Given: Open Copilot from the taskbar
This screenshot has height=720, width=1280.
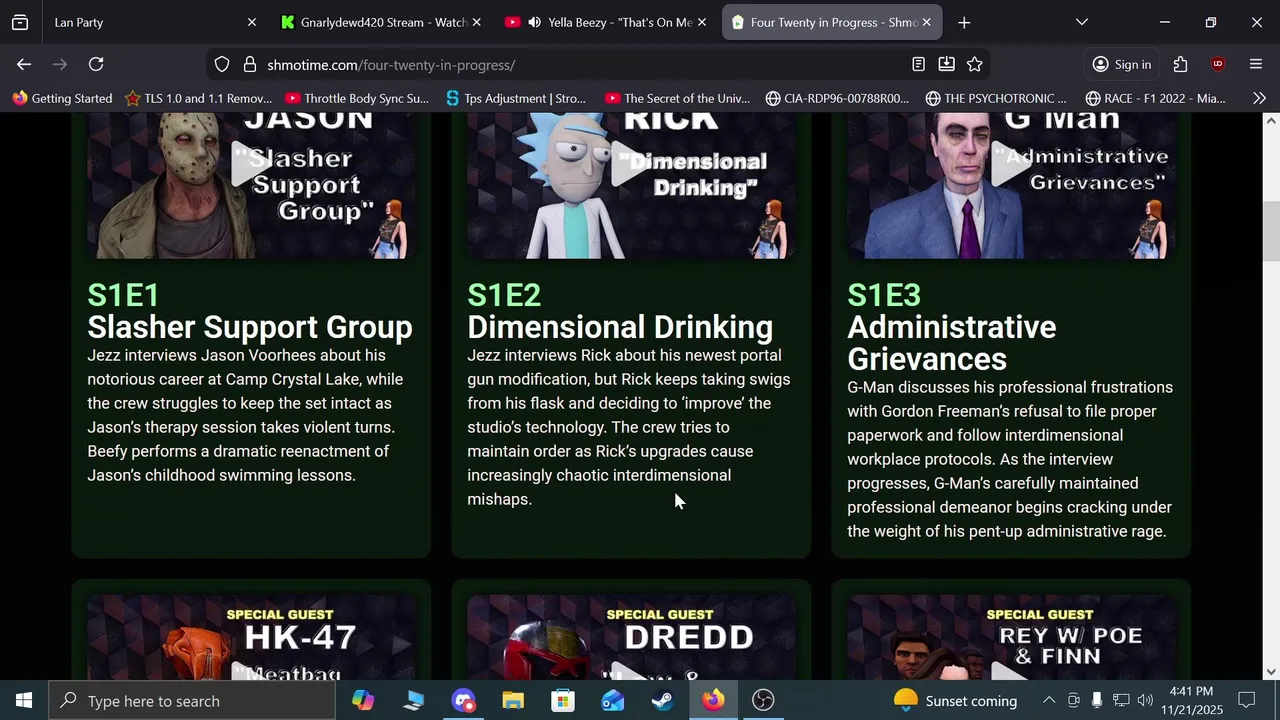Looking at the screenshot, I should 363,700.
